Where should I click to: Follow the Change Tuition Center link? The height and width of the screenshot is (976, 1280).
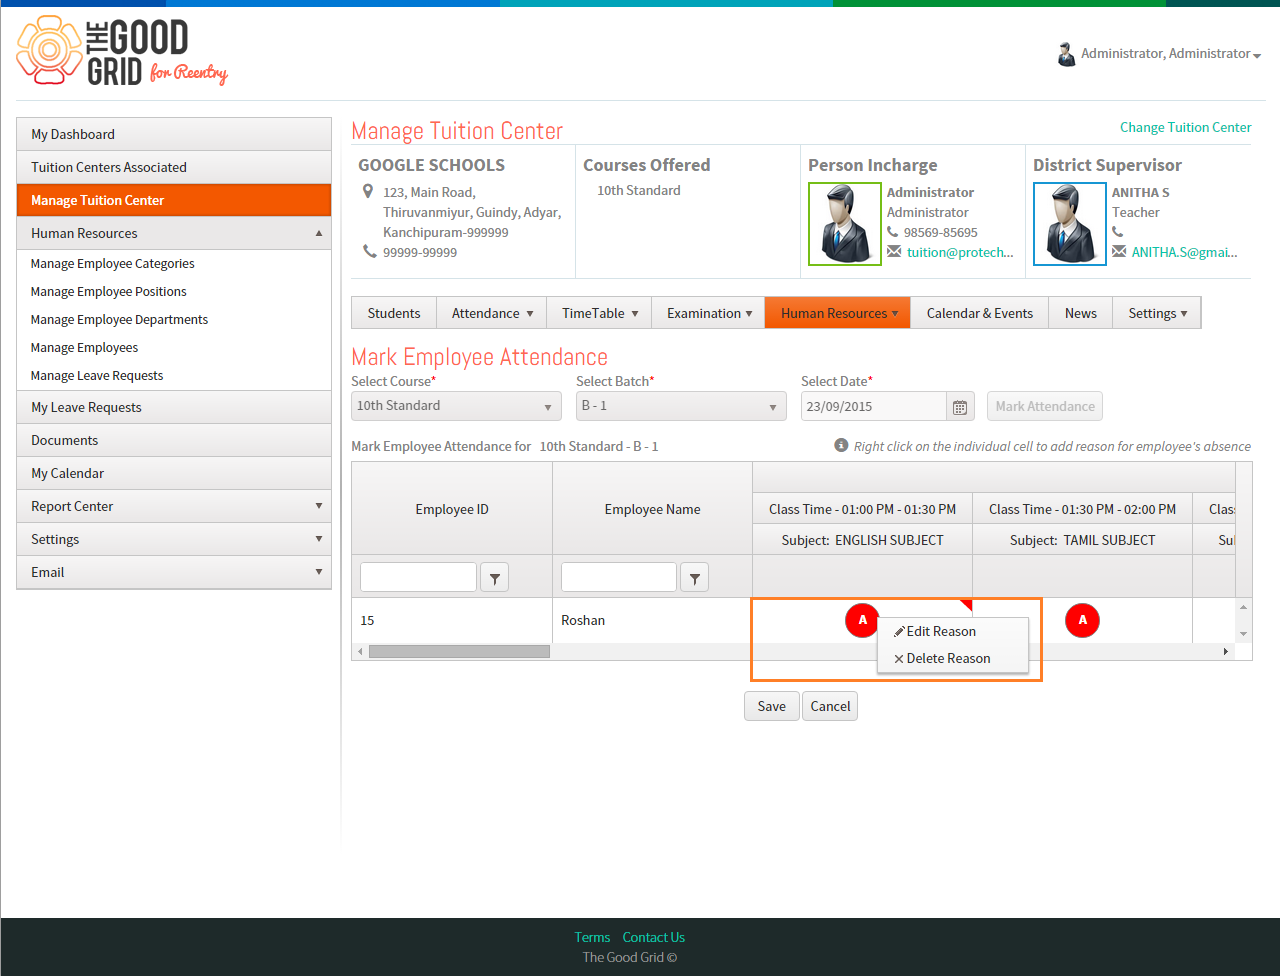click(x=1185, y=127)
